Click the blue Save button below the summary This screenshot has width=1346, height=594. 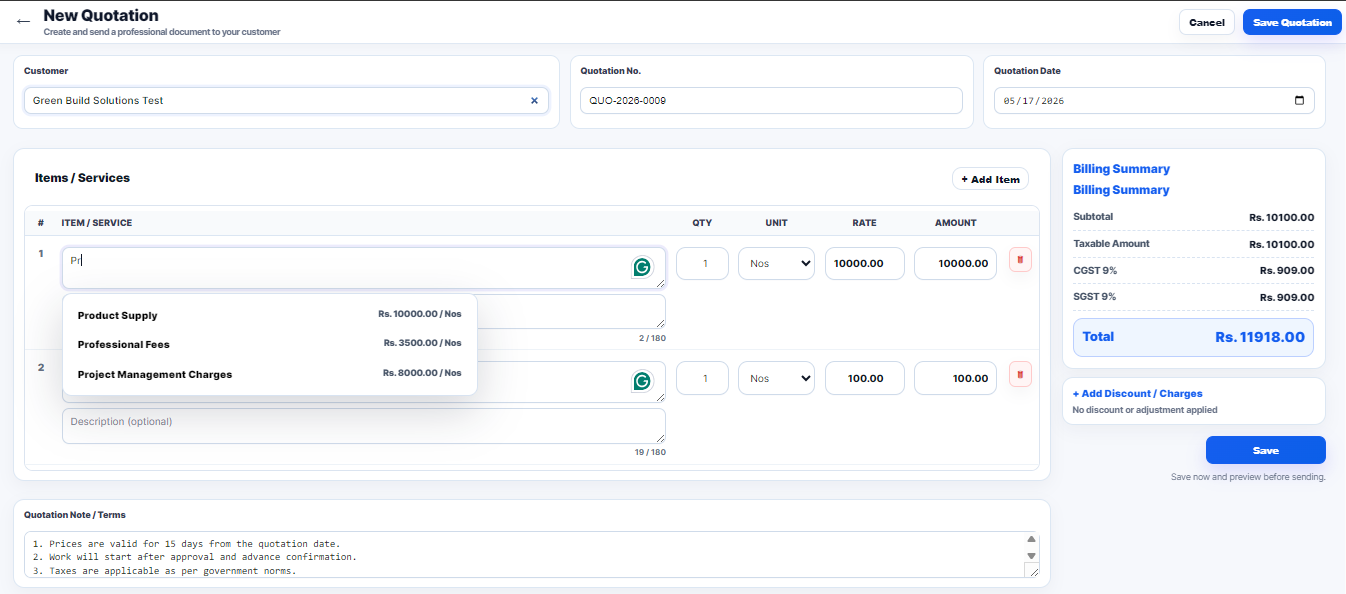click(x=1265, y=450)
